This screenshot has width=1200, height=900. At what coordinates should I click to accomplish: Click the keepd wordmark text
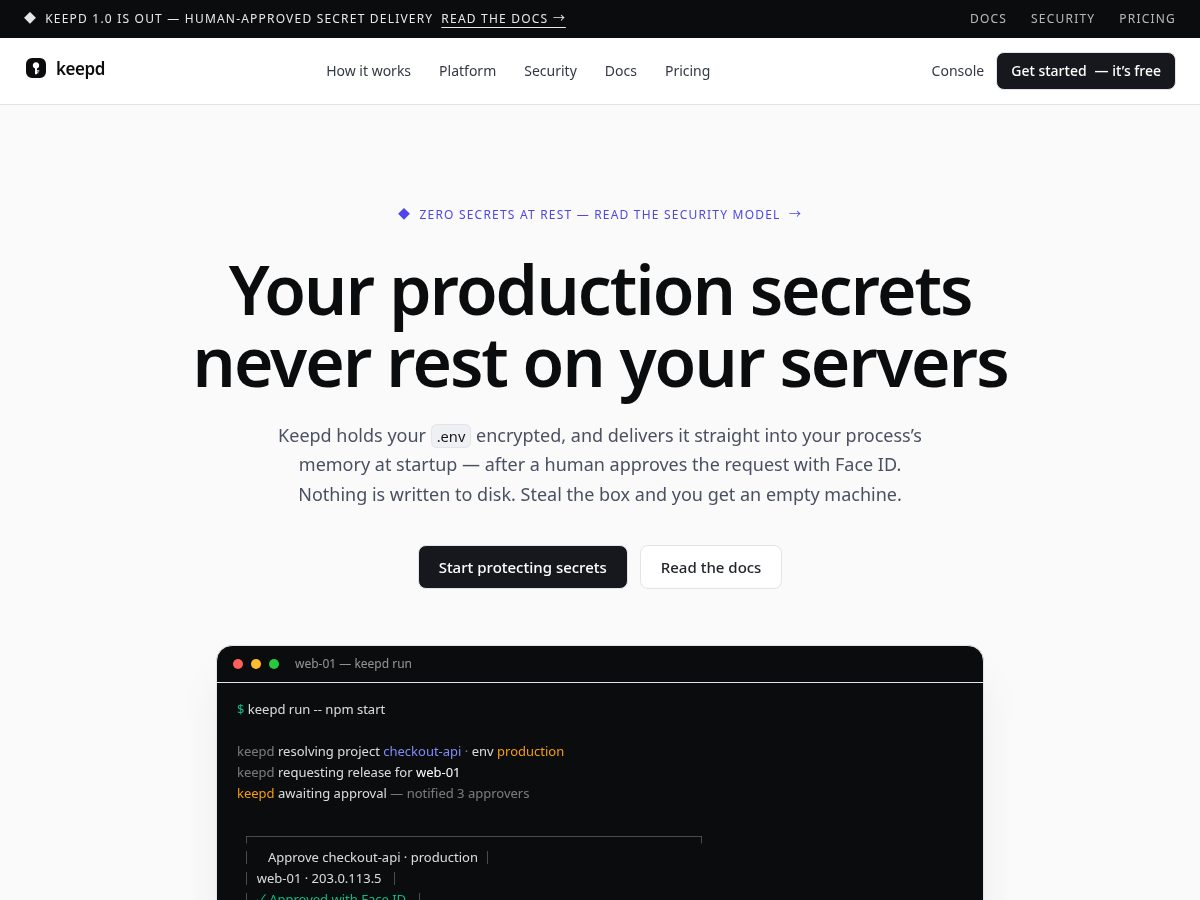[x=81, y=68]
